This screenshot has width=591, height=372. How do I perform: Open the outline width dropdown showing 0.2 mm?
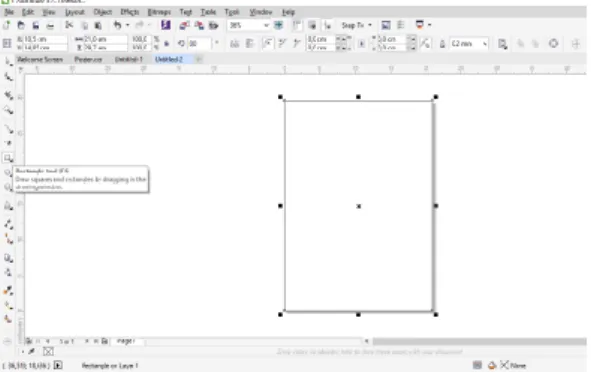pos(485,44)
